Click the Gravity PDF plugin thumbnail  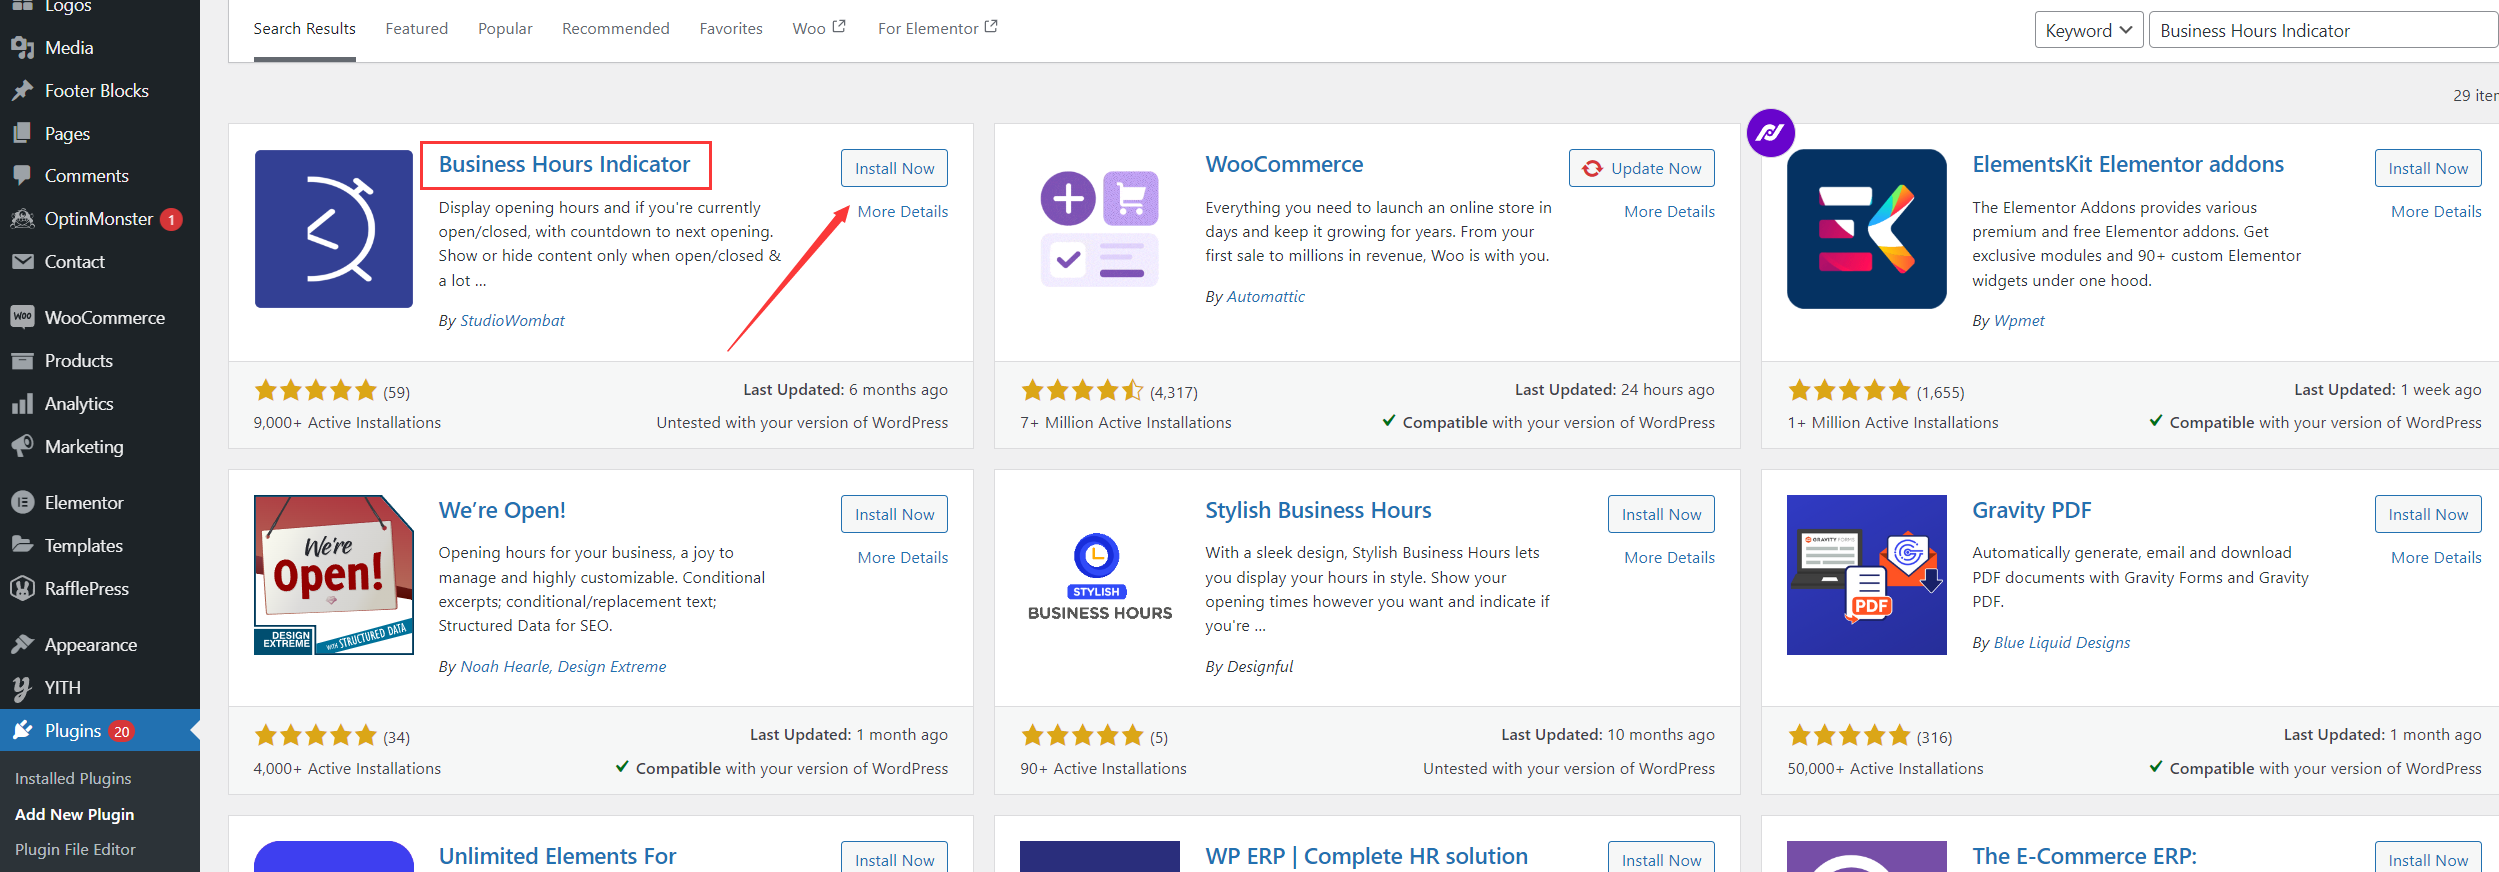pyautogui.click(x=1867, y=575)
